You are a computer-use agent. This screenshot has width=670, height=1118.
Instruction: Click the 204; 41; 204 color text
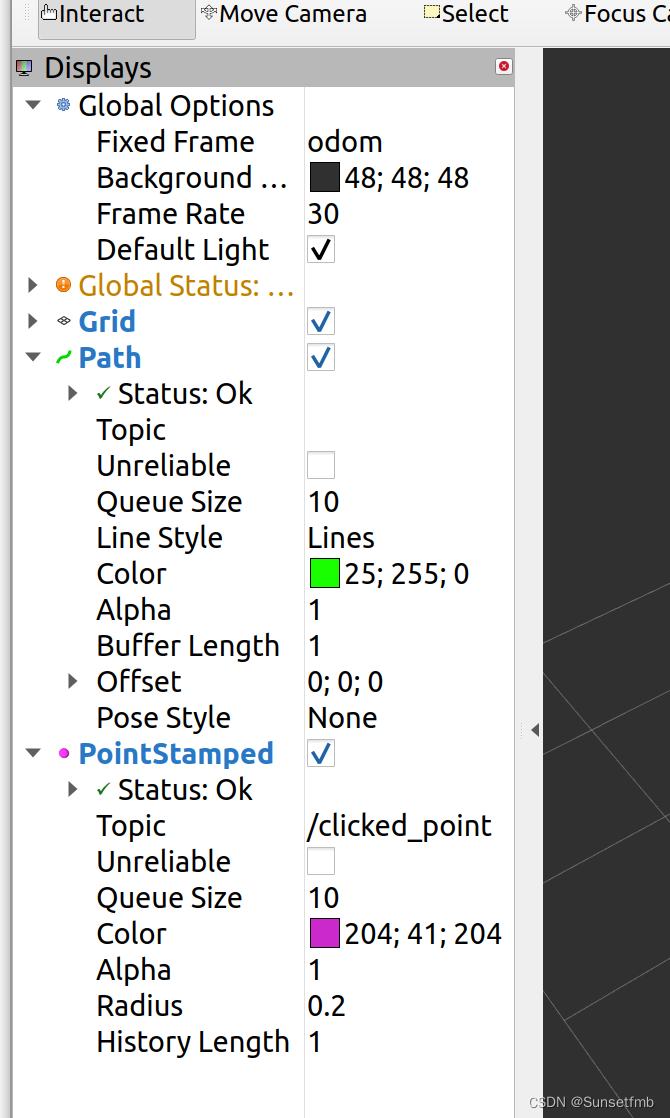pos(423,933)
